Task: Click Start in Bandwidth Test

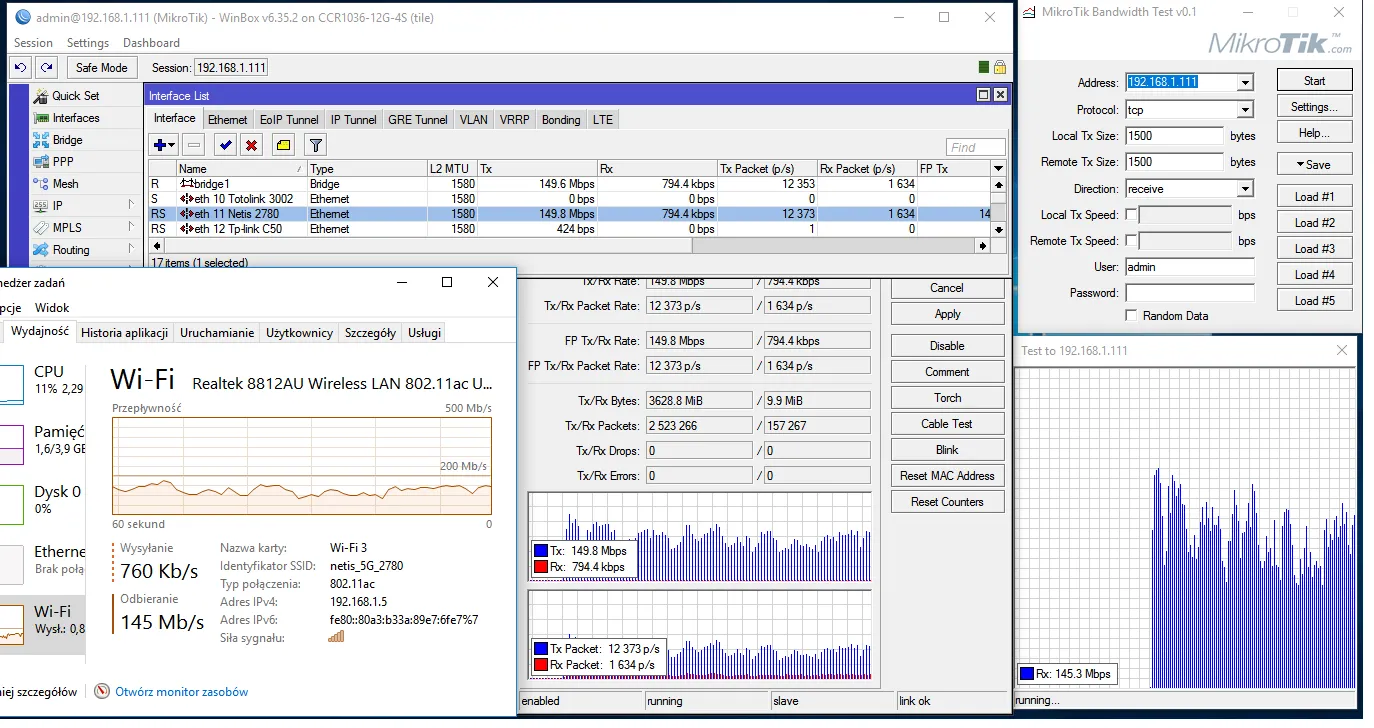Action: (x=1314, y=81)
